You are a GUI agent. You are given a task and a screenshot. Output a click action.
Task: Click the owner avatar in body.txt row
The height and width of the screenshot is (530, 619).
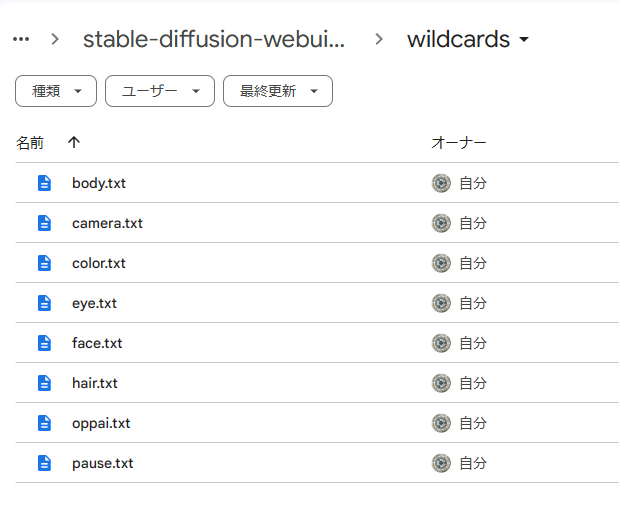[441, 183]
